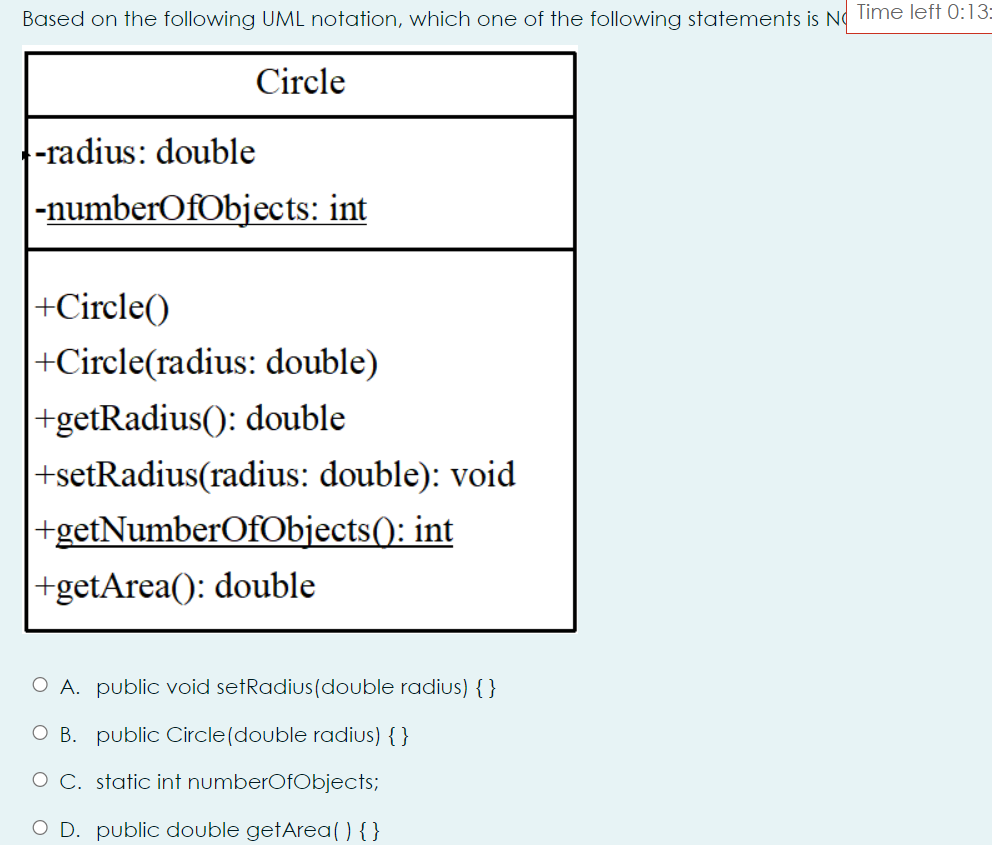Click the answer text 'public void setRadius(double radius)'

296,687
